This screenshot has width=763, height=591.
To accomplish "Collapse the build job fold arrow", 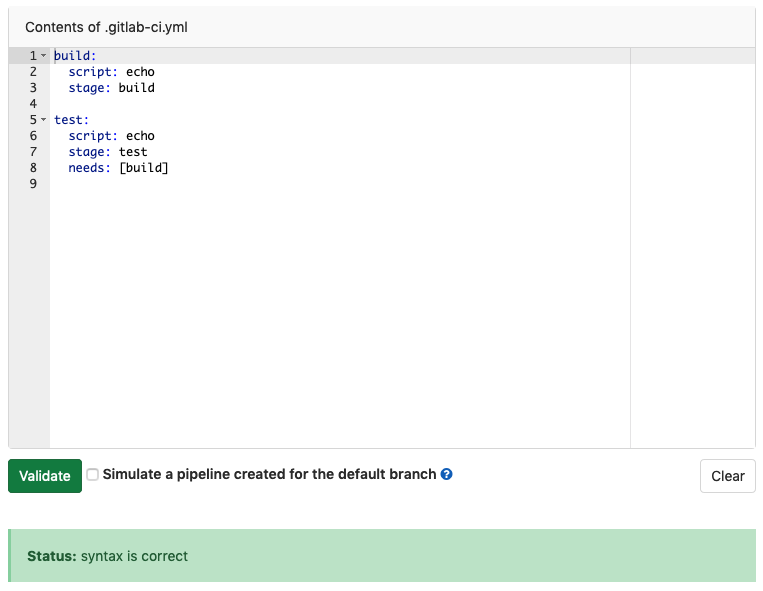I will point(44,56).
